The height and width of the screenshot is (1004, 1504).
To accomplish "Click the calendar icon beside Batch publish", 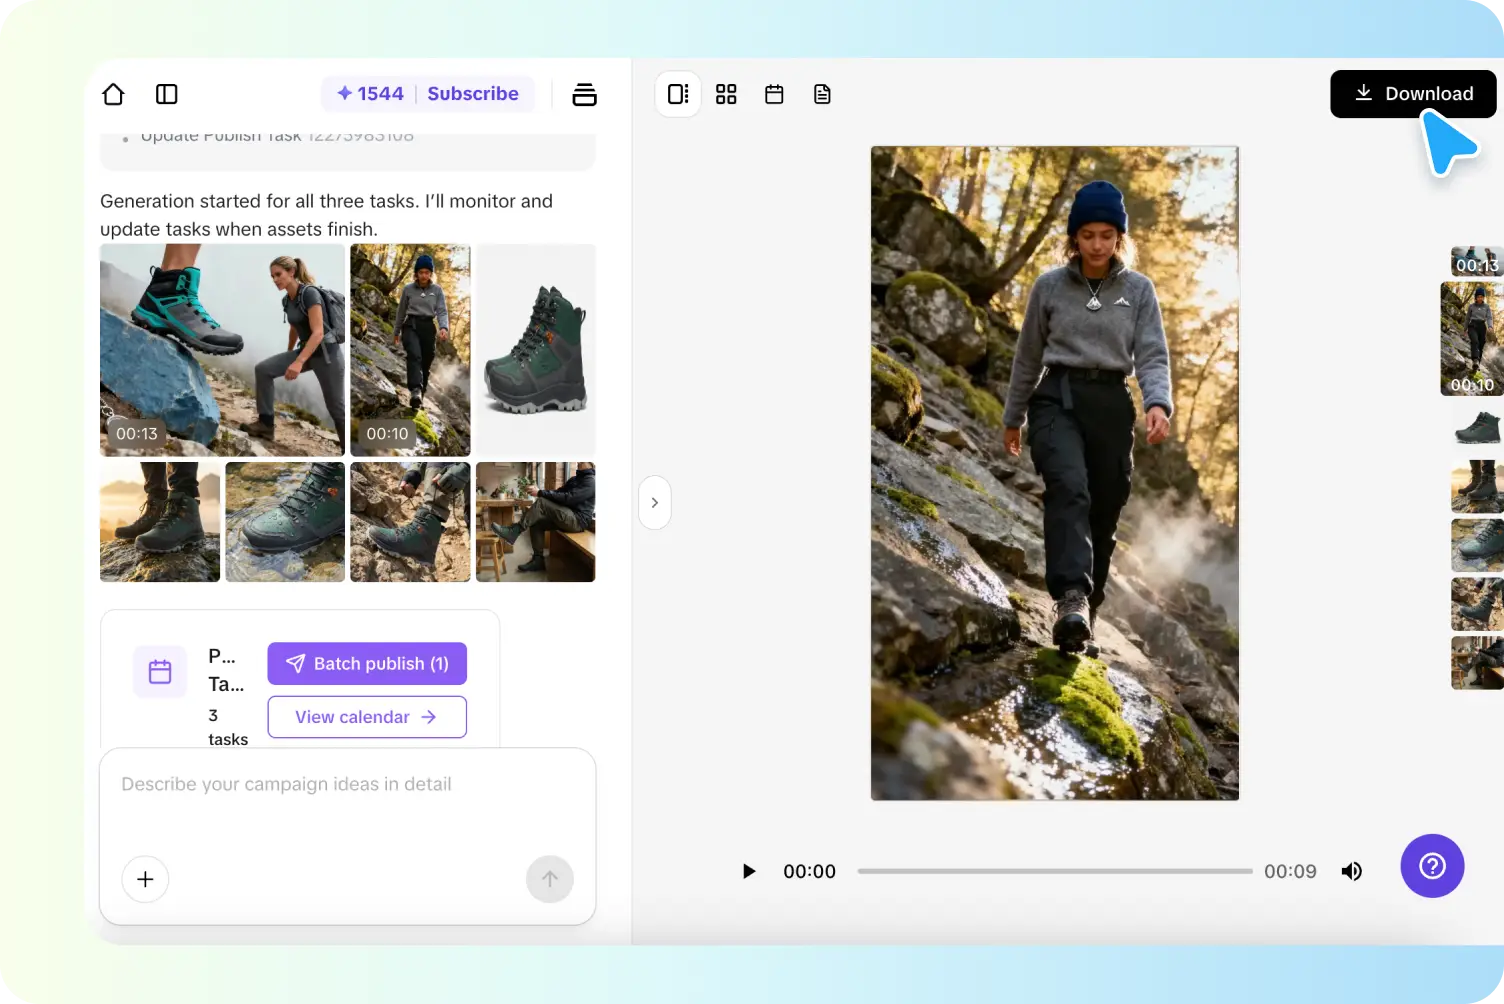I will pyautogui.click(x=160, y=671).
